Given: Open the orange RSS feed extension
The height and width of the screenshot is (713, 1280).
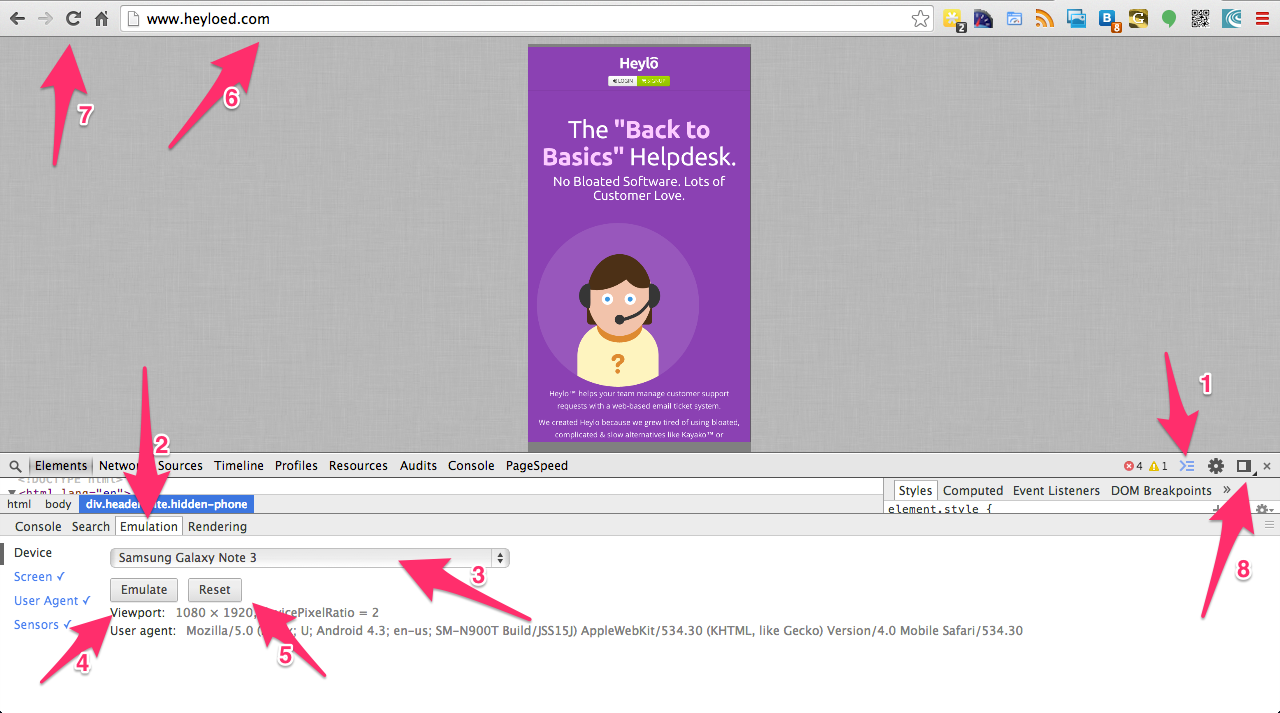Looking at the screenshot, I should (1045, 18).
